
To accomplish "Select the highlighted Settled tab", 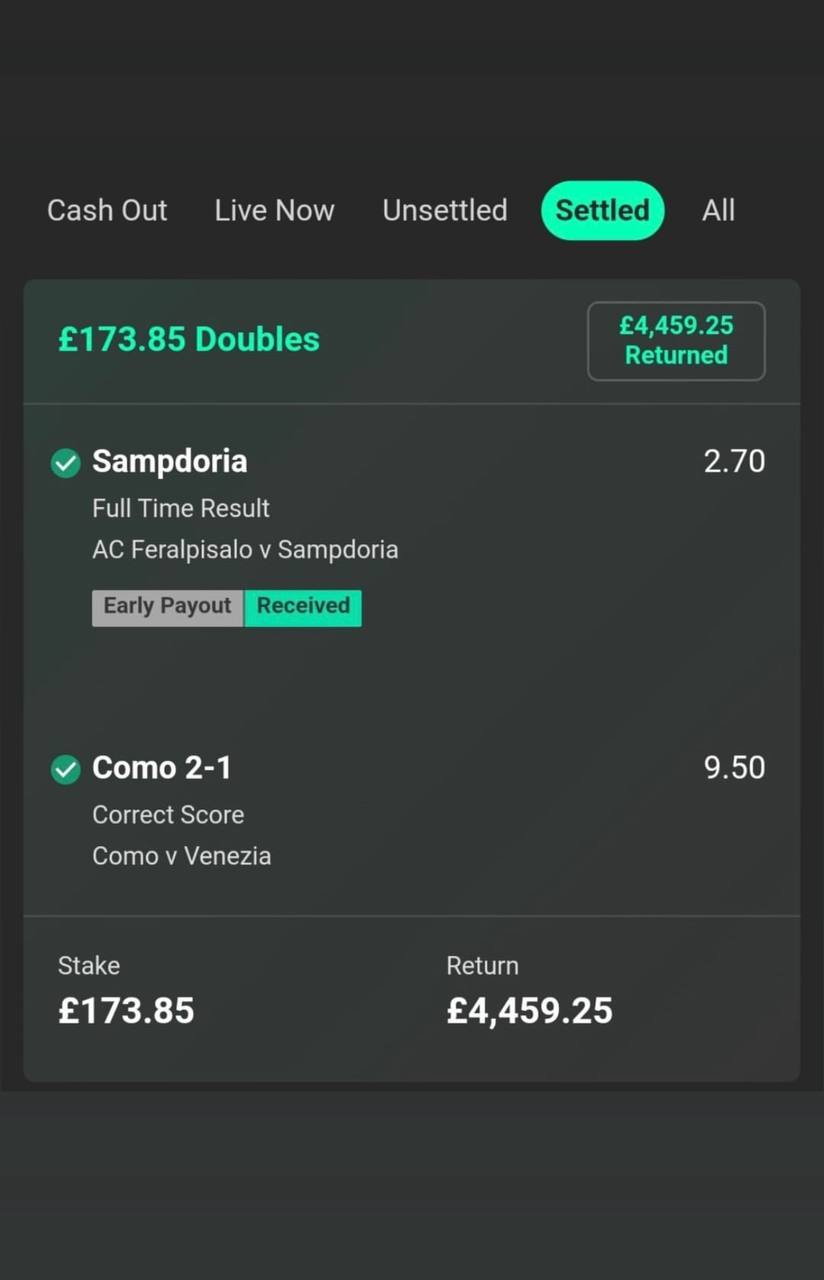I will coord(602,210).
